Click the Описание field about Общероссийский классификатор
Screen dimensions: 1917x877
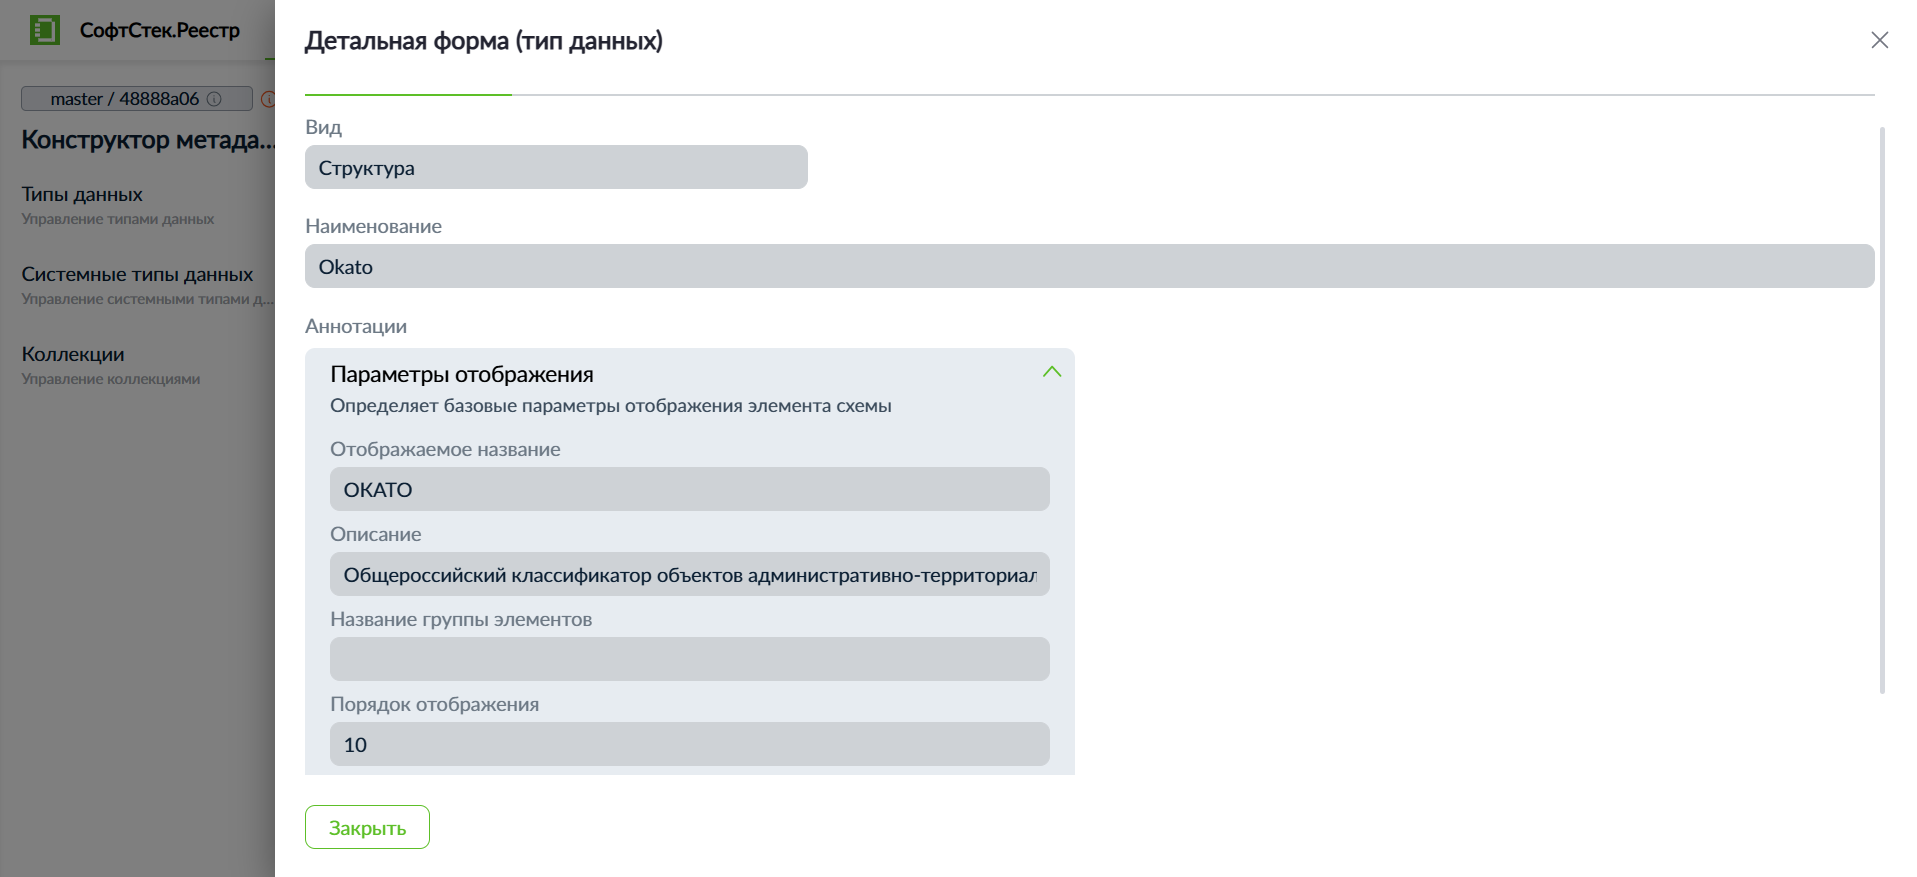click(690, 574)
